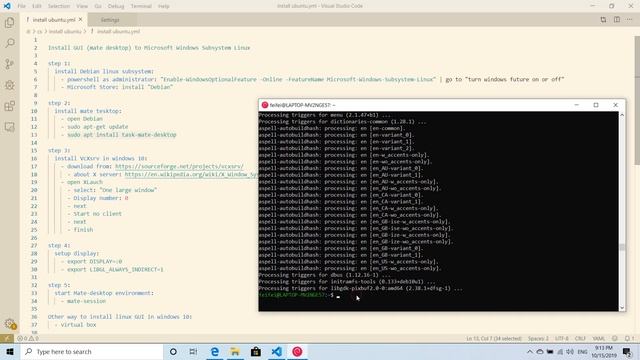The image size is (640, 360).
Task: Open File Explorer from the taskbar
Action: (x=235, y=351)
